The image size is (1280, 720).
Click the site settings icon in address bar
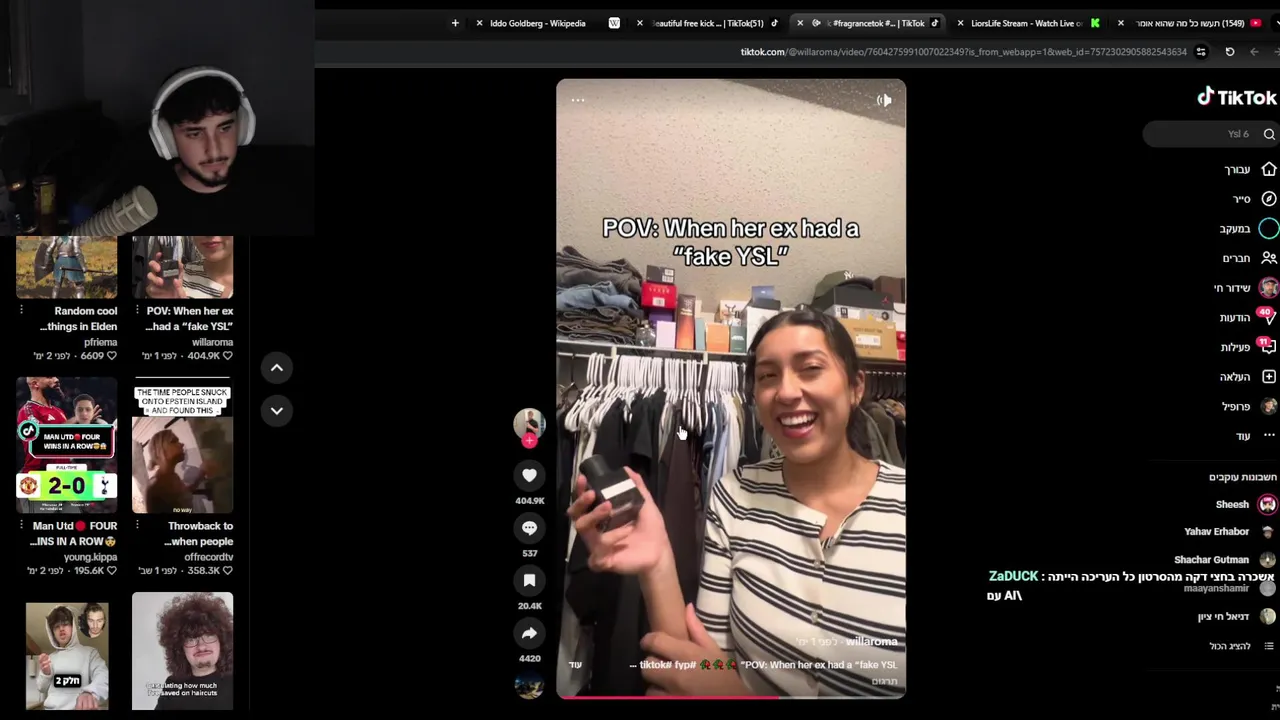1201,52
